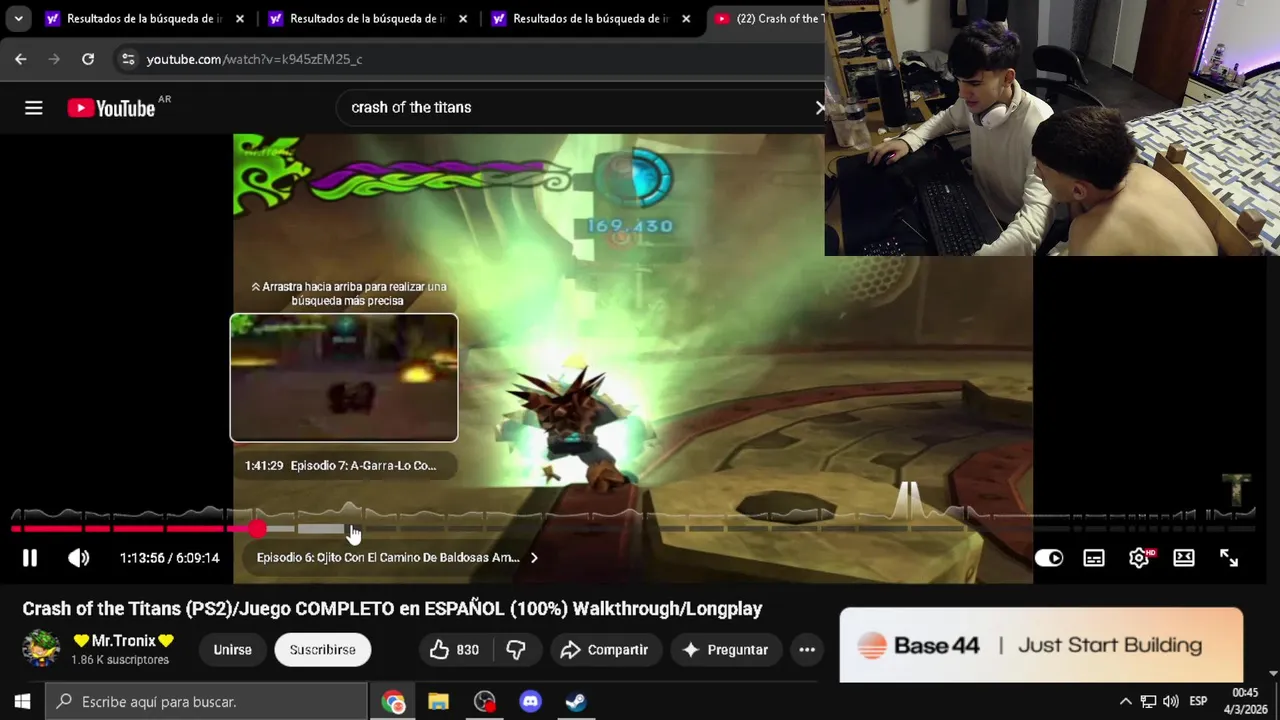Screen dimensions: 1280x720
Task: Open the Windows Start menu
Action: pos(22,702)
